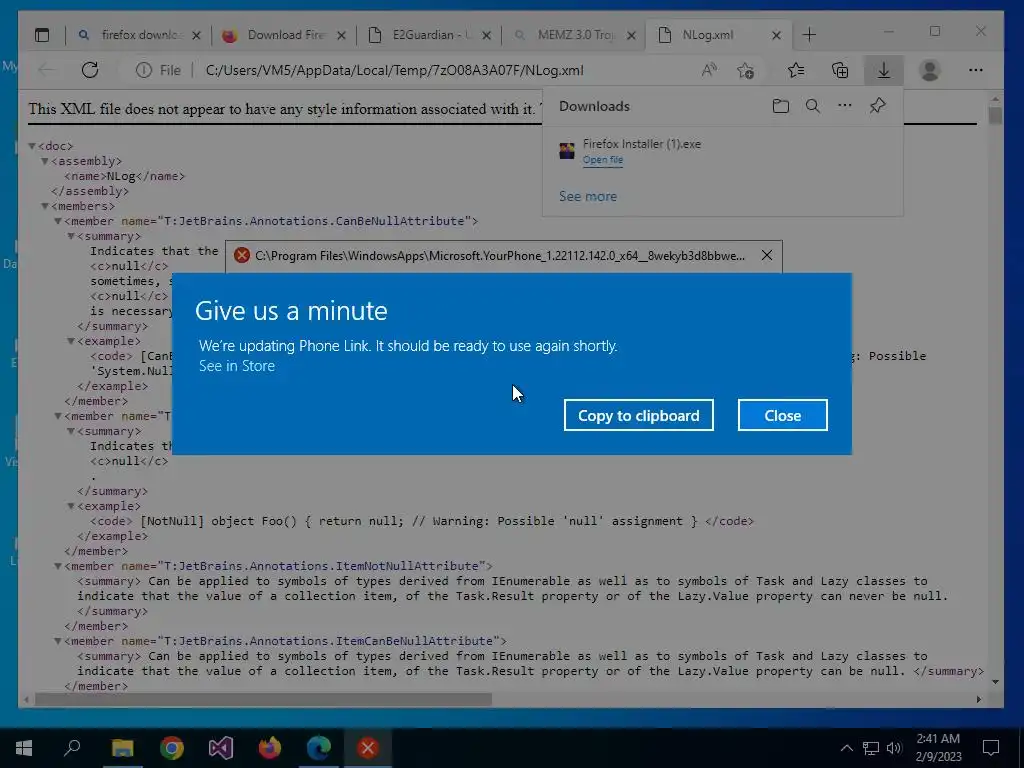
Task: Collapse the doc root XML node
Action: tap(32, 146)
